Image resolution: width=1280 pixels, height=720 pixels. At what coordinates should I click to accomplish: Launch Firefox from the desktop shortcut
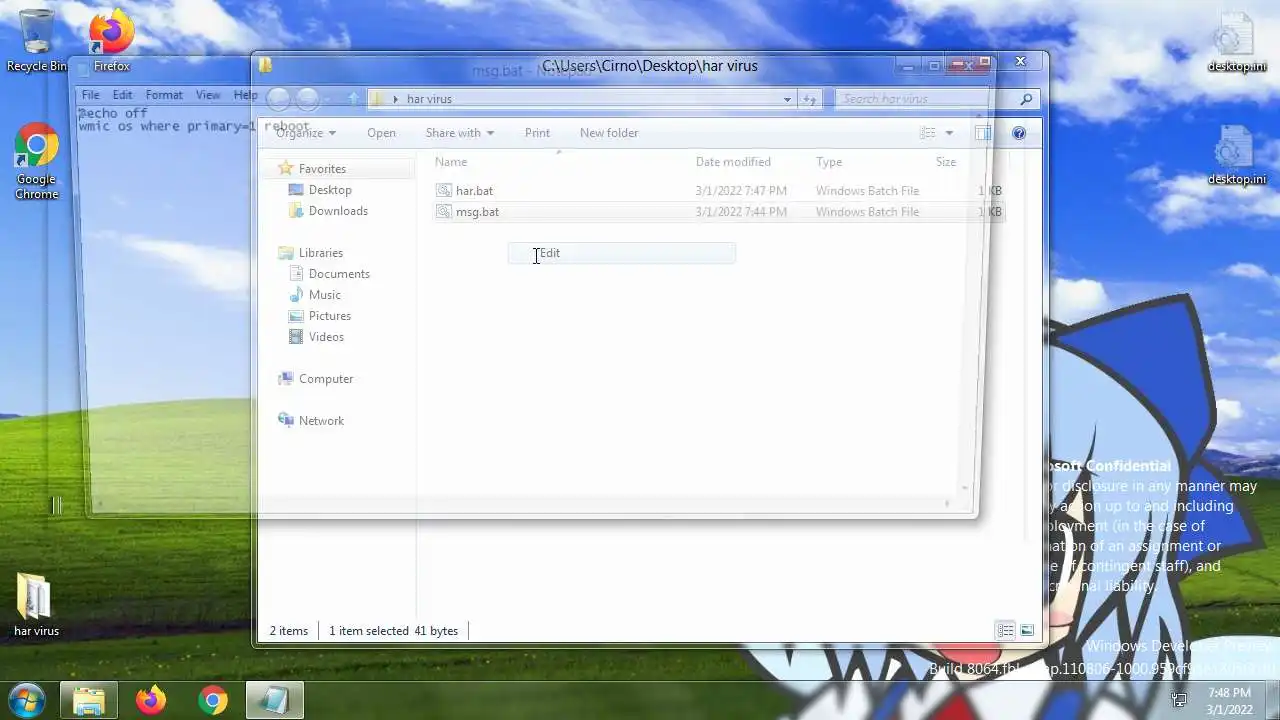pos(111,40)
